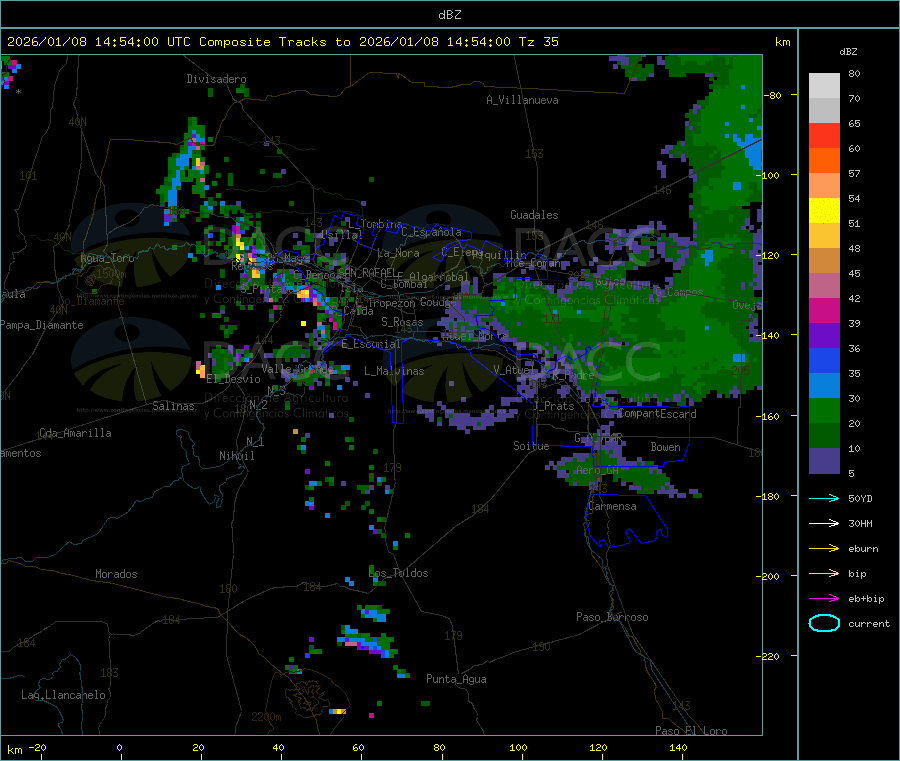Click the 'Soitue' map label
The height and width of the screenshot is (761, 900).
(x=531, y=446)
